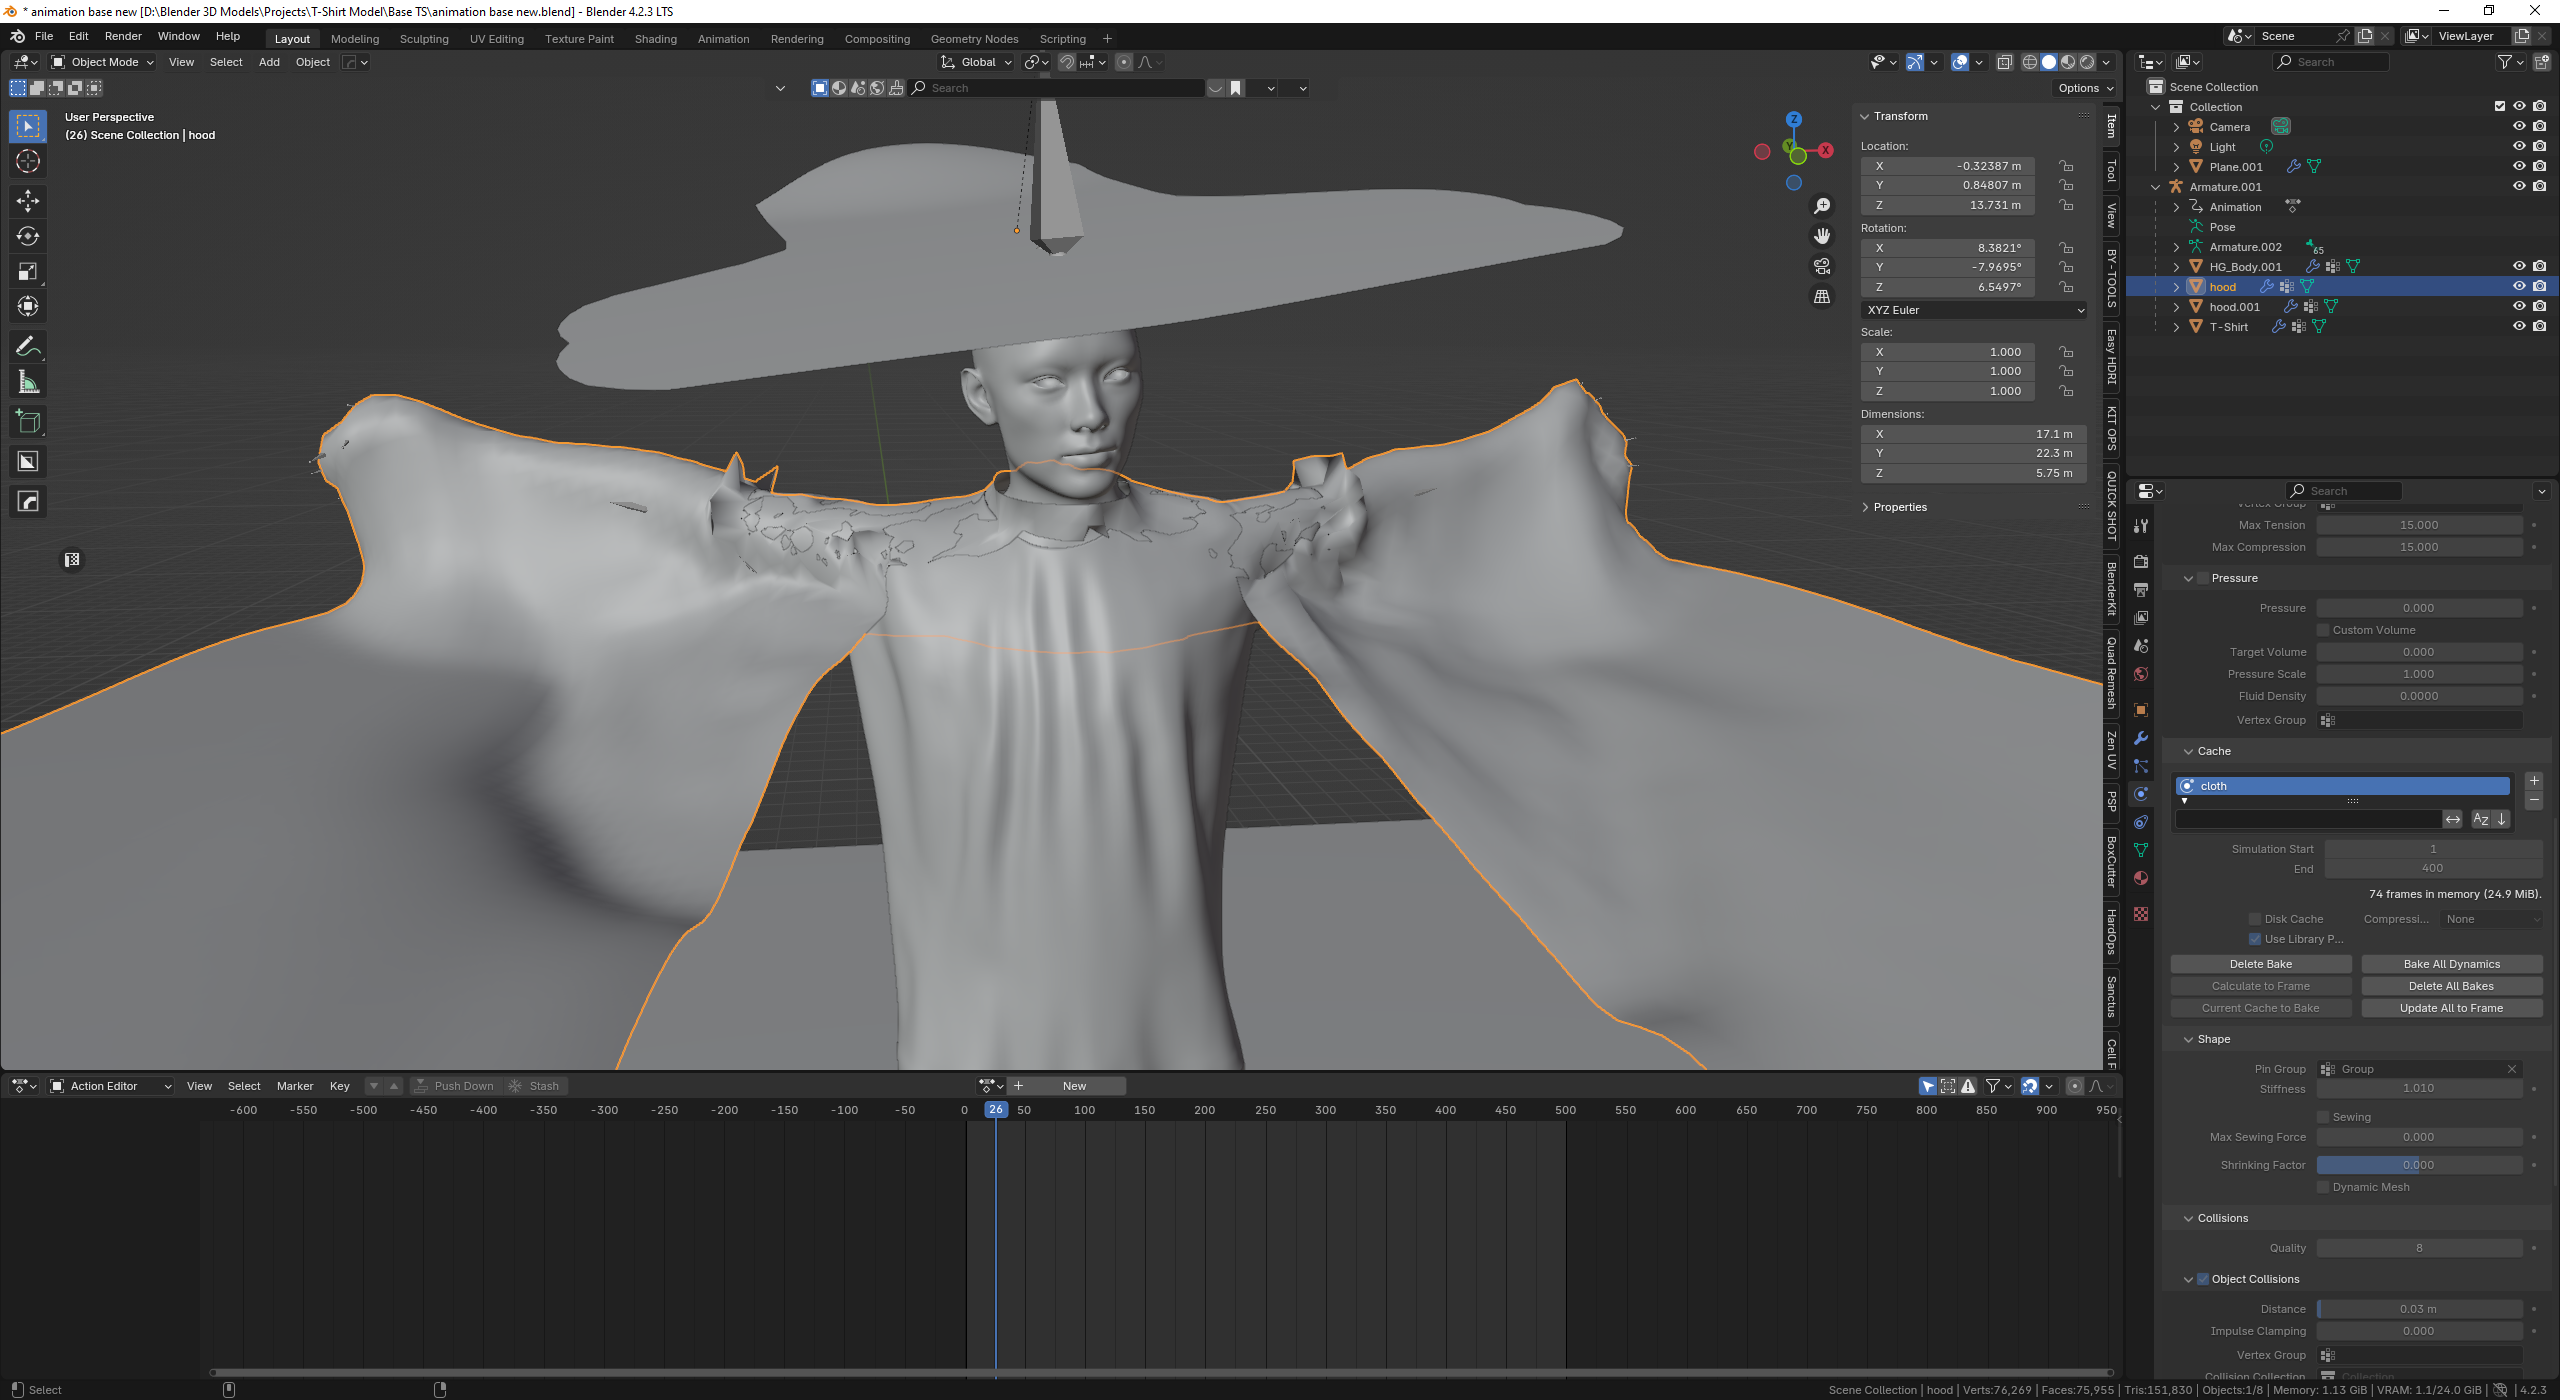Image resolution: width=2560 pixels, height=1400 pixels.
Task: Choose the Measure tool
Action: pos(28,382)
